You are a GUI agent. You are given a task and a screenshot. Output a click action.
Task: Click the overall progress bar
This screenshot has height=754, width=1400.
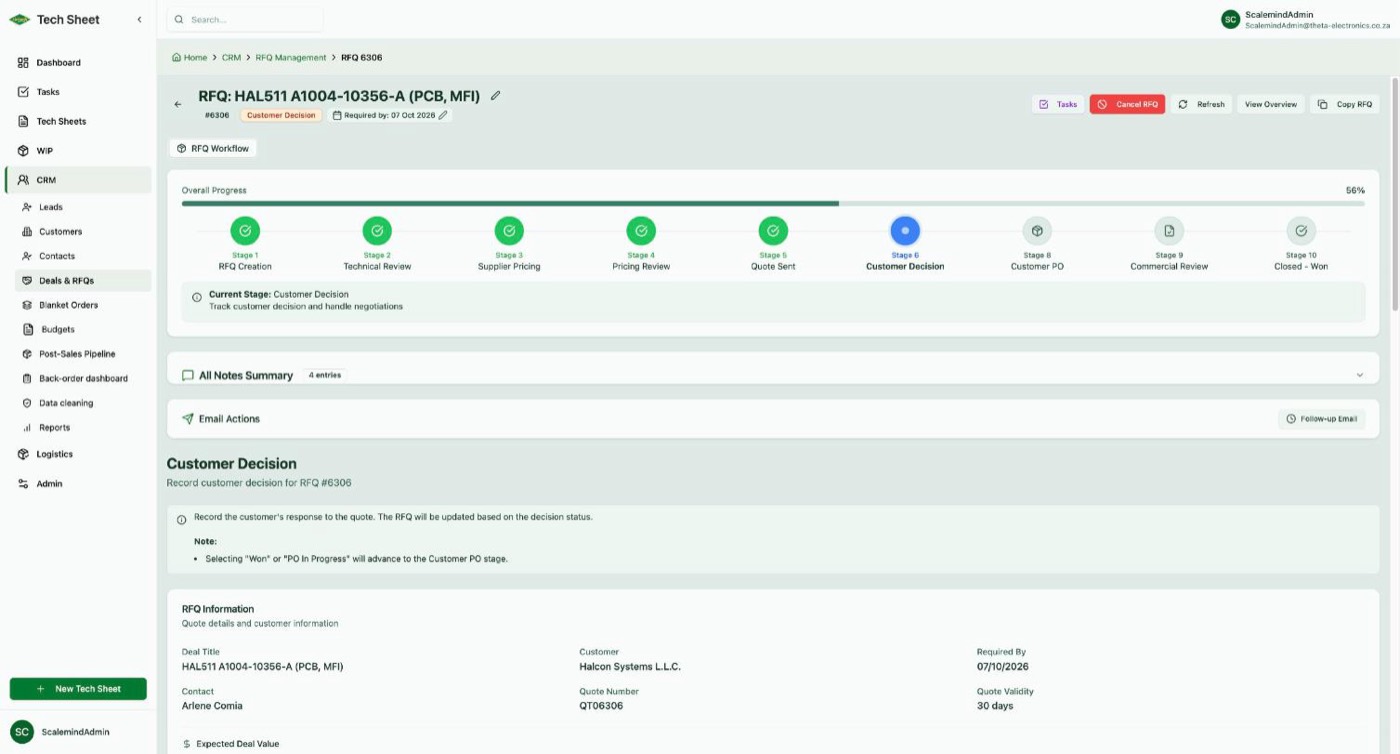coord(773,203)
